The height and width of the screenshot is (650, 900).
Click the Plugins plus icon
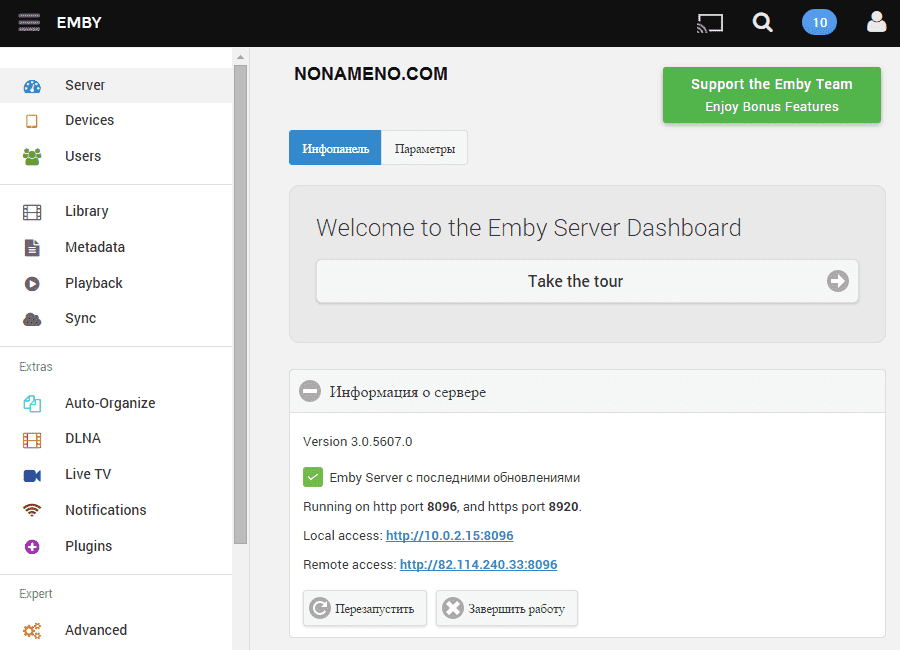click(32, 547)
